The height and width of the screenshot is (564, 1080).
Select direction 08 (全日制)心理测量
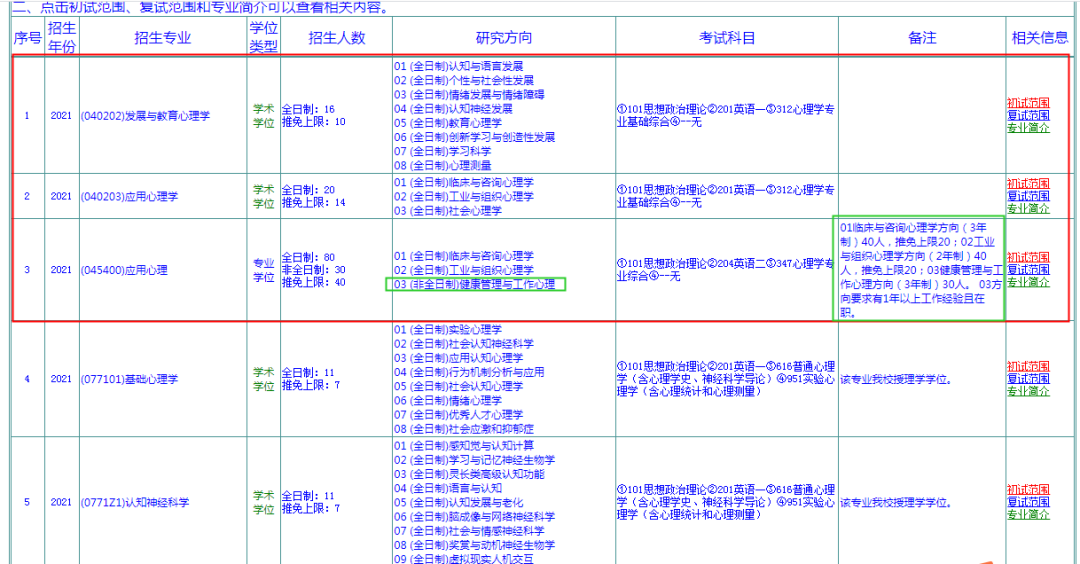[443, 165]
